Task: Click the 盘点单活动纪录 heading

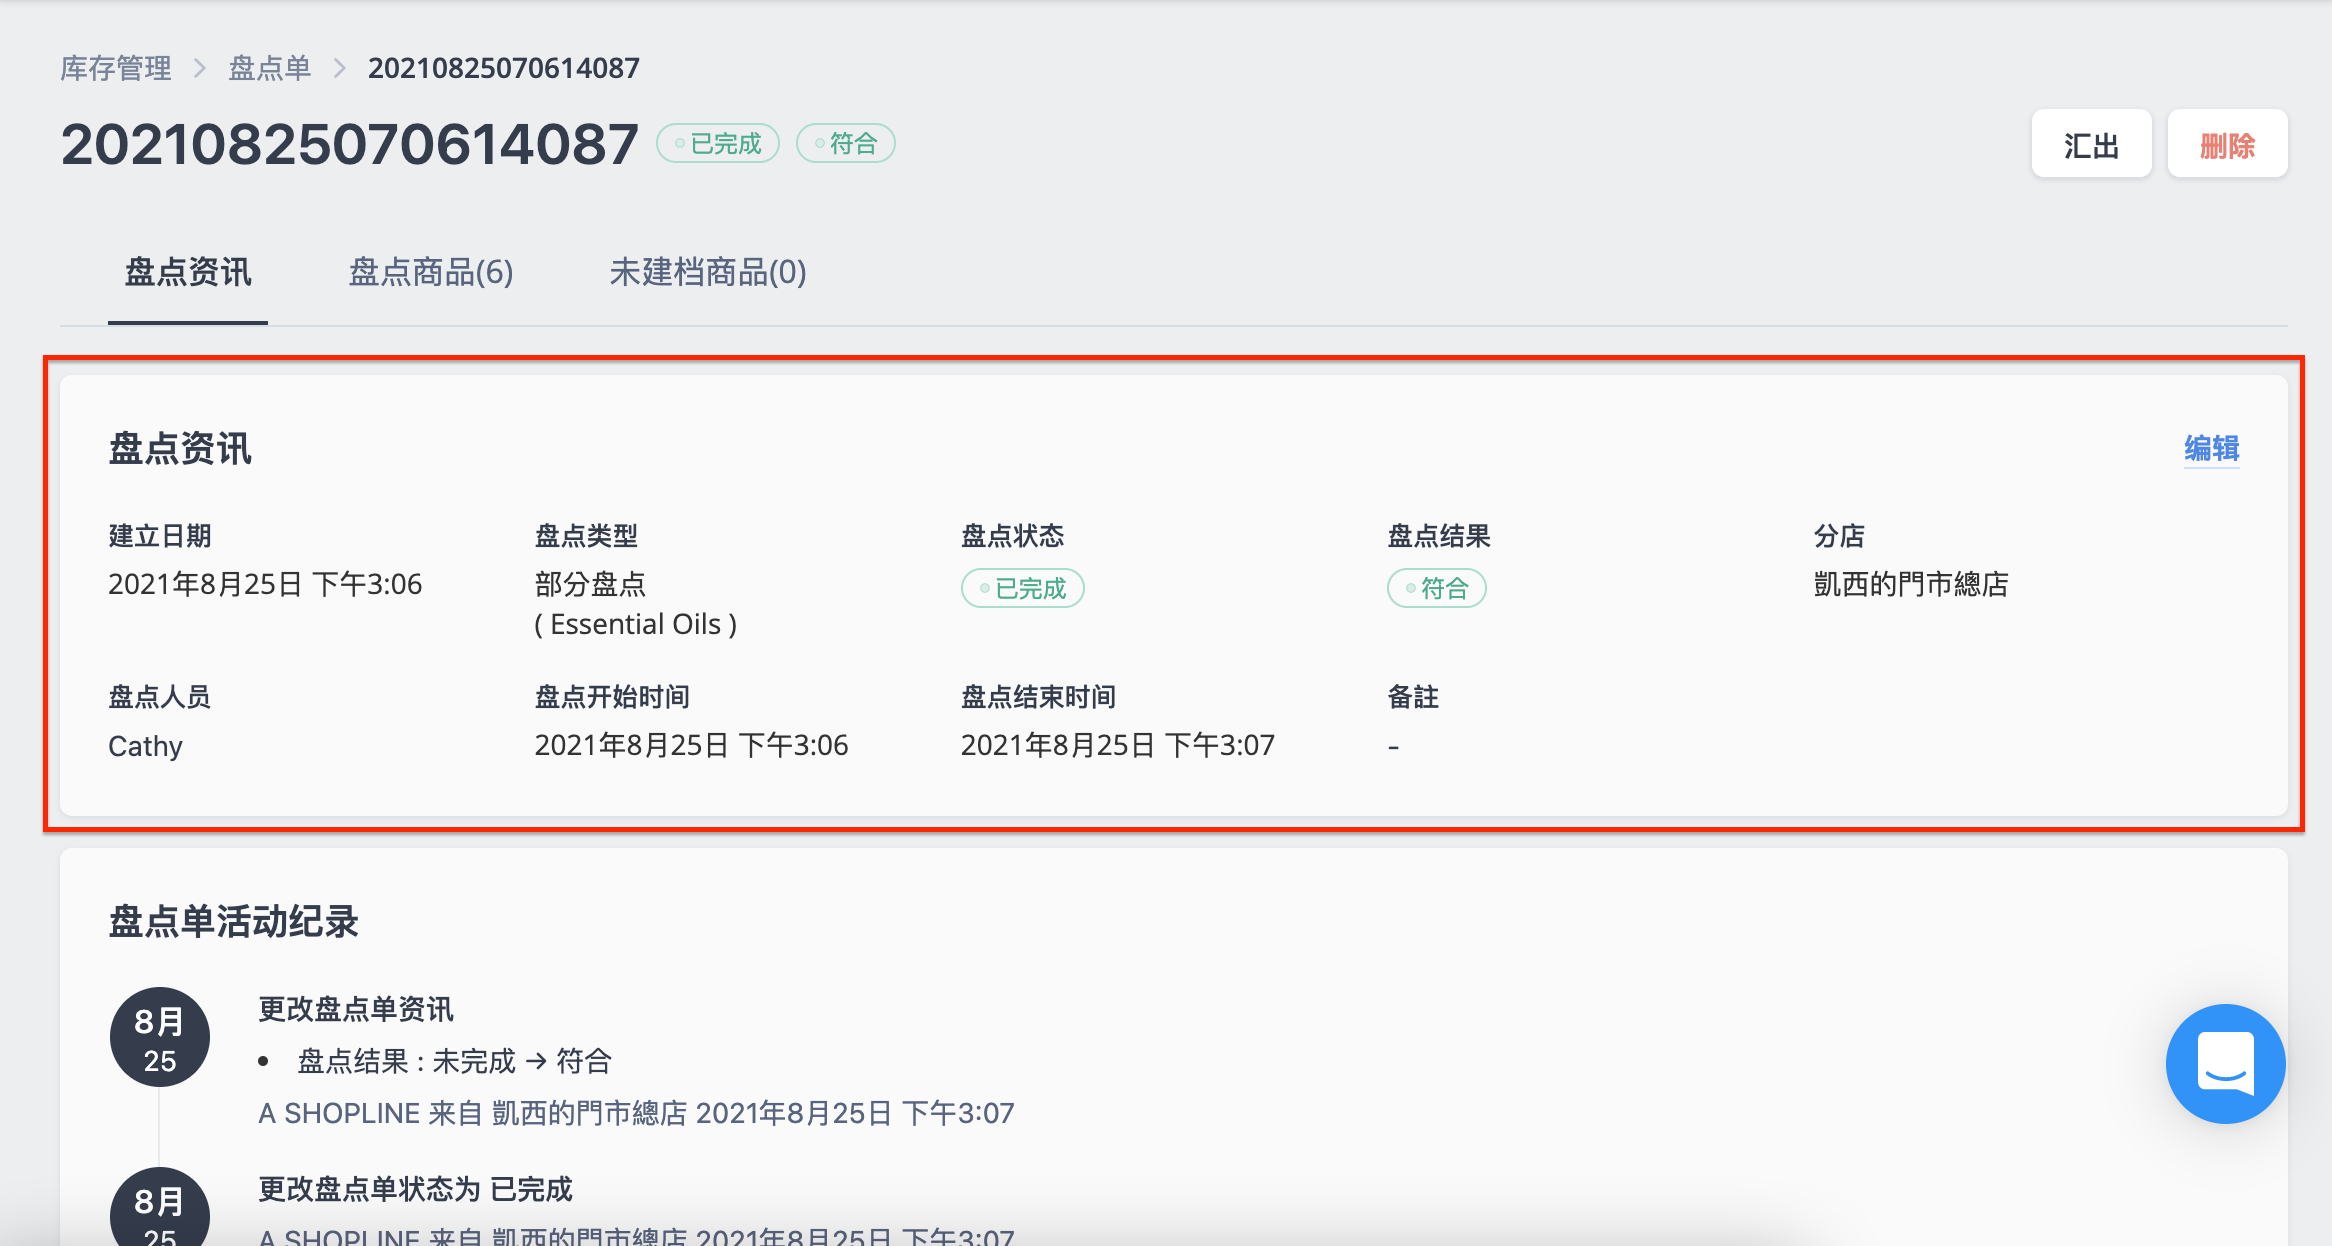Action: [233, 921]
